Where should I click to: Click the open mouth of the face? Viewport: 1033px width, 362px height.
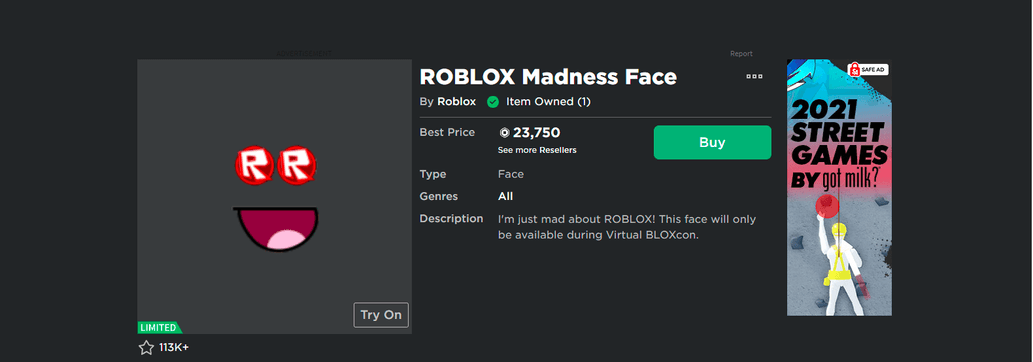(275, 229)
